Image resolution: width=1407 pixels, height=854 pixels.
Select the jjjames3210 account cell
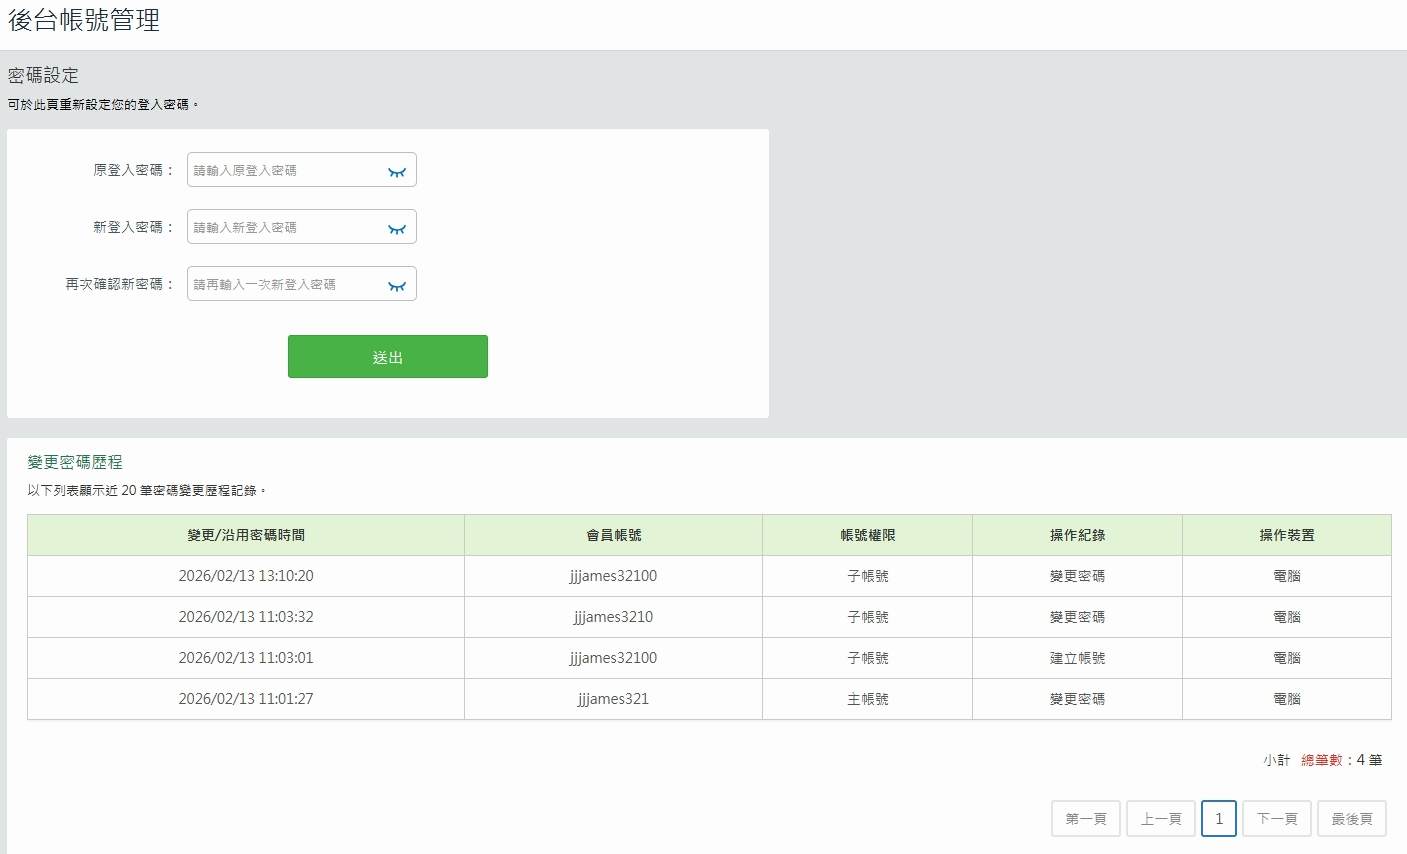click(x=613, y=617)
